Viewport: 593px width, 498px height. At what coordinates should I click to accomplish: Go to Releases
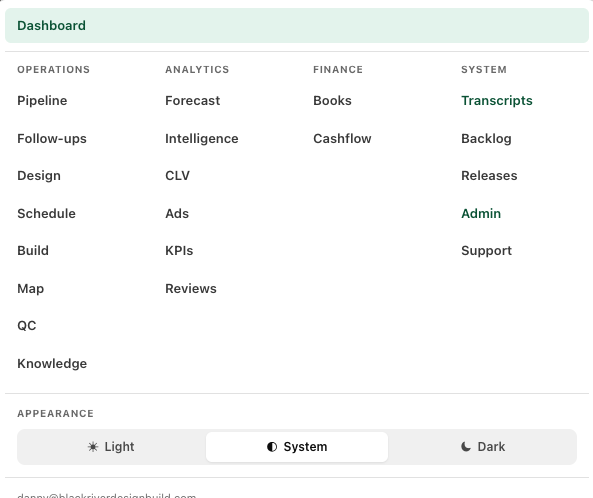click(489, 176)
